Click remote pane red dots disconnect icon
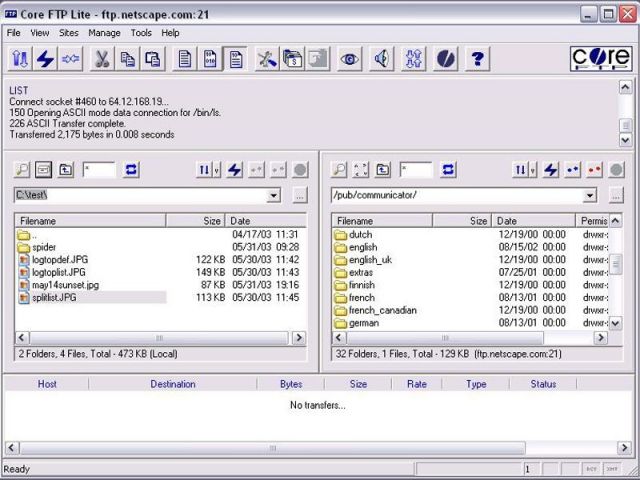640x480 pixels. 595,170
